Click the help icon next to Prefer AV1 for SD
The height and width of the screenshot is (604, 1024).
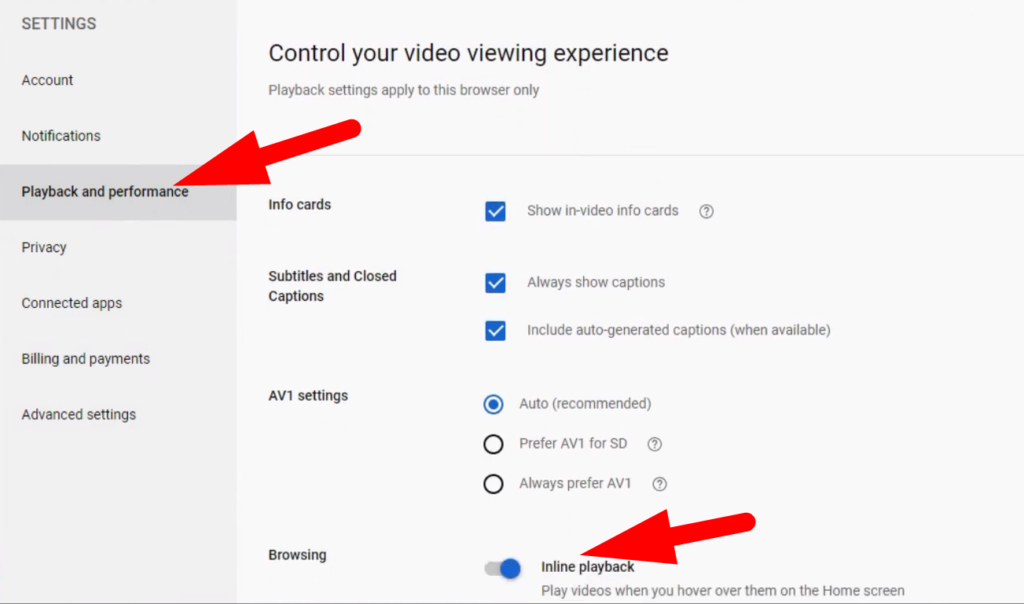[x=654, y=443]
